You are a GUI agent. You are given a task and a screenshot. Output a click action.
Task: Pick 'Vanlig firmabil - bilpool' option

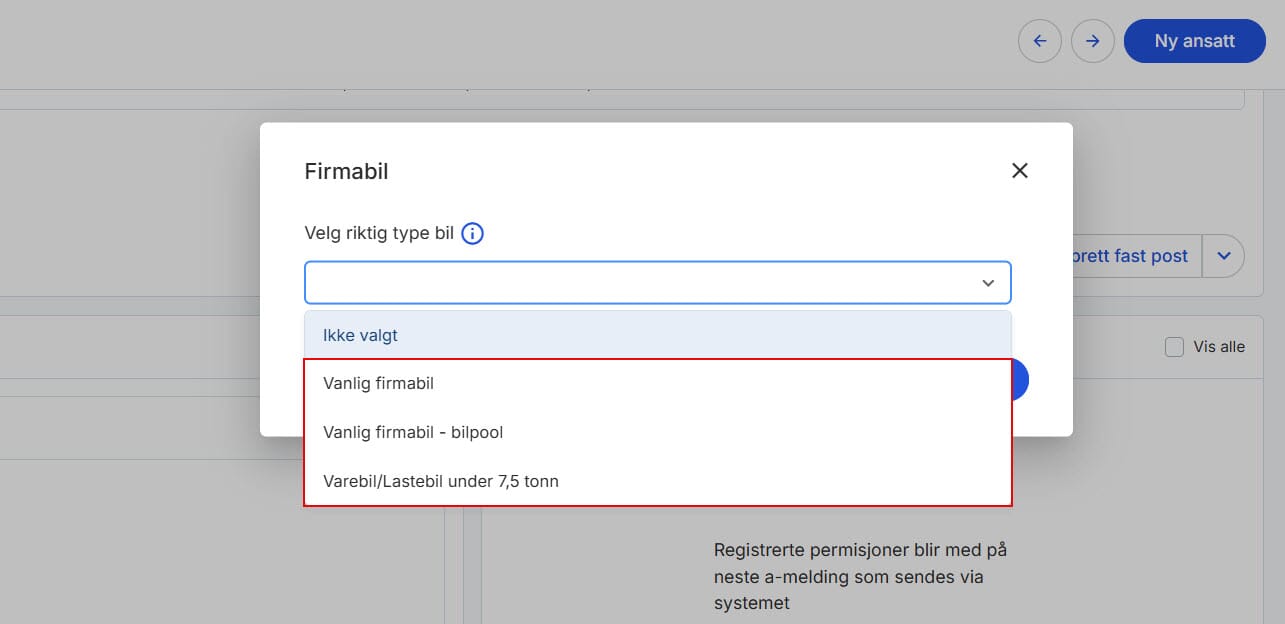(658, 432)
